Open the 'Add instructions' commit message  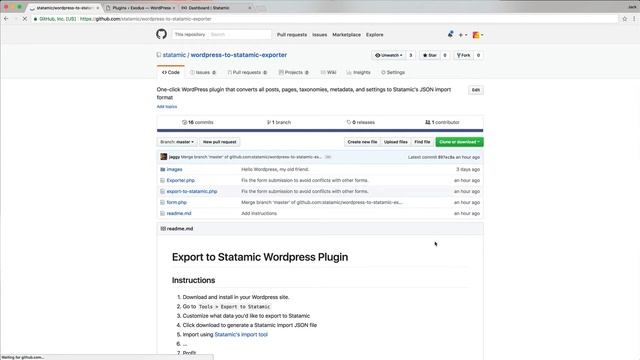click(259, 213)
